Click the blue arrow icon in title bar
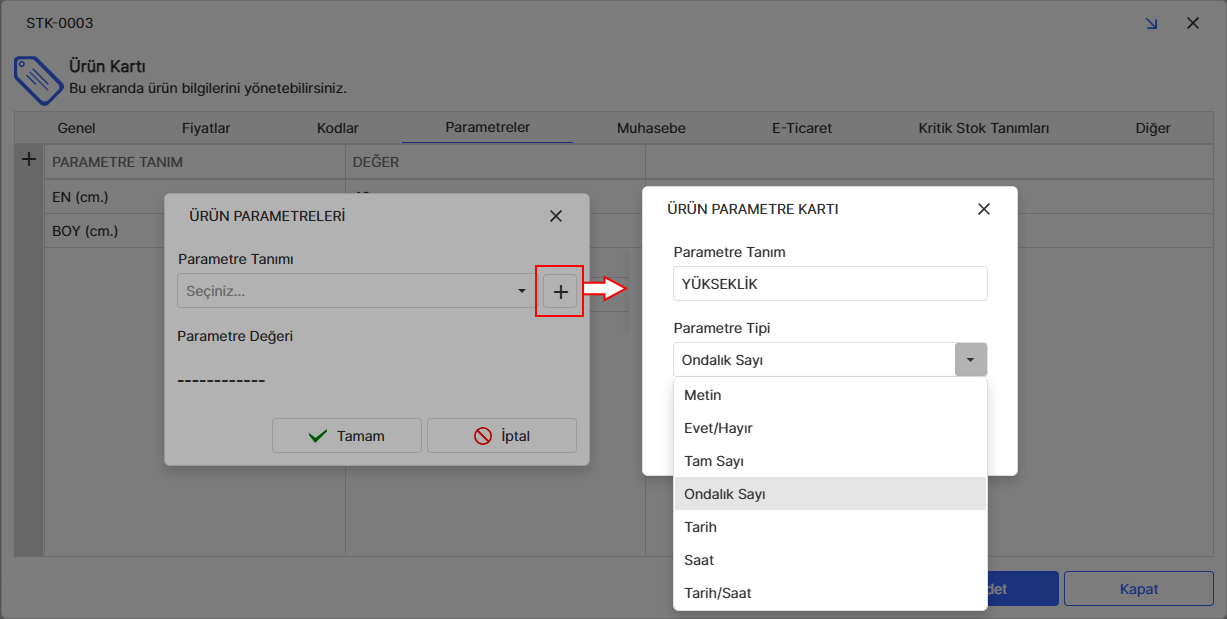The width and height of the screenshot is (1227, 619). pyautogui.click(x=1151, y=23)
